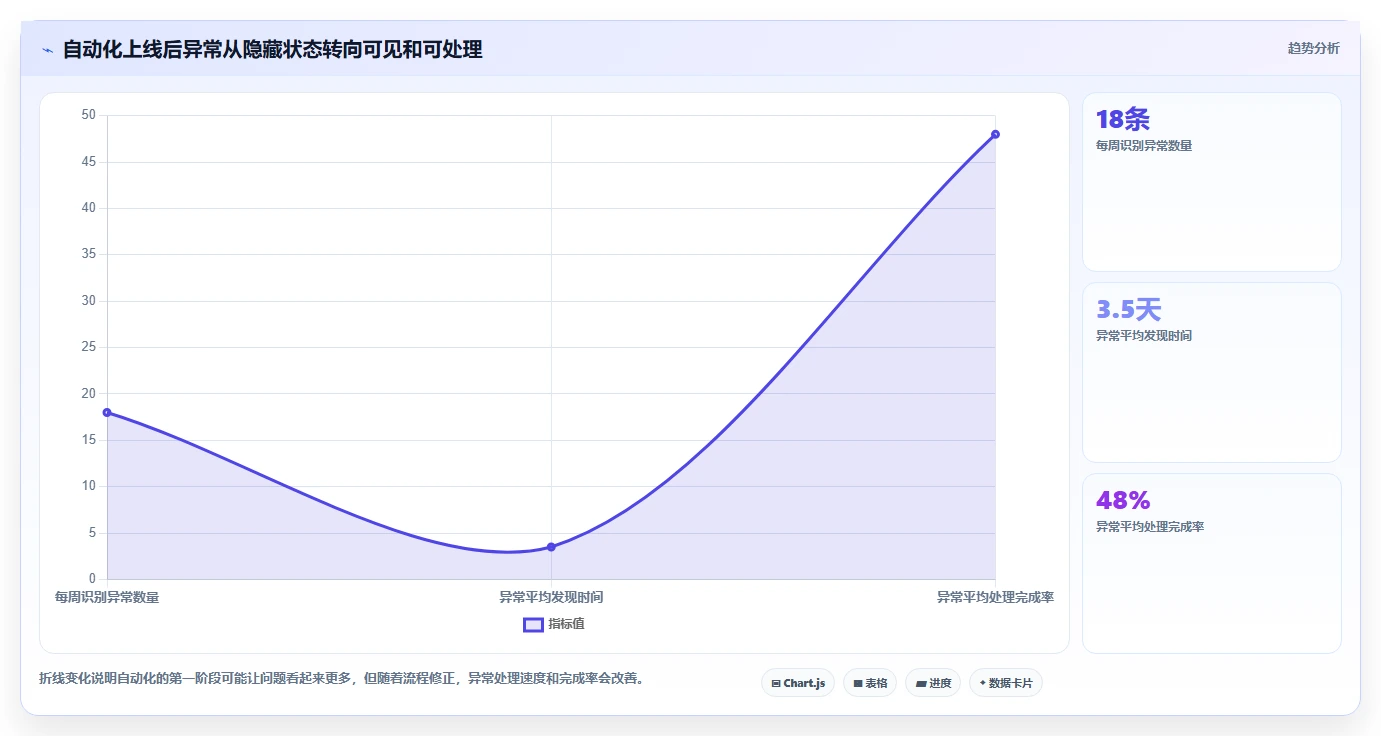Click the 表格 tag

click(870, 683)
